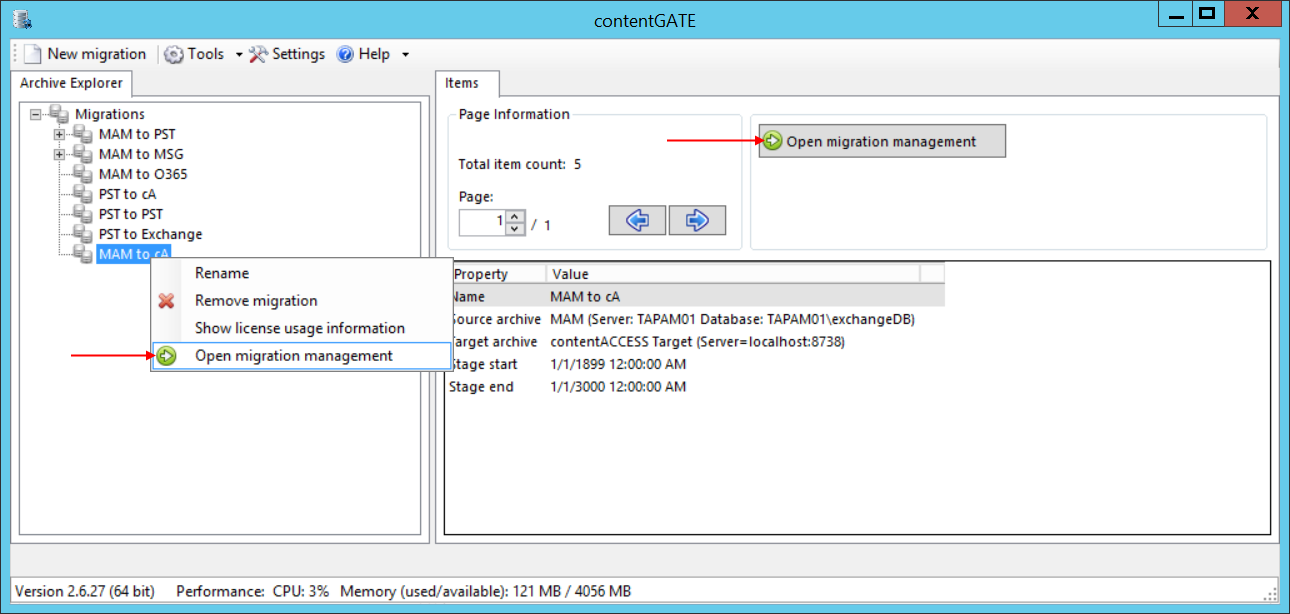
Task: Select PST to Exchange migration
Action: tap(150, 234)
